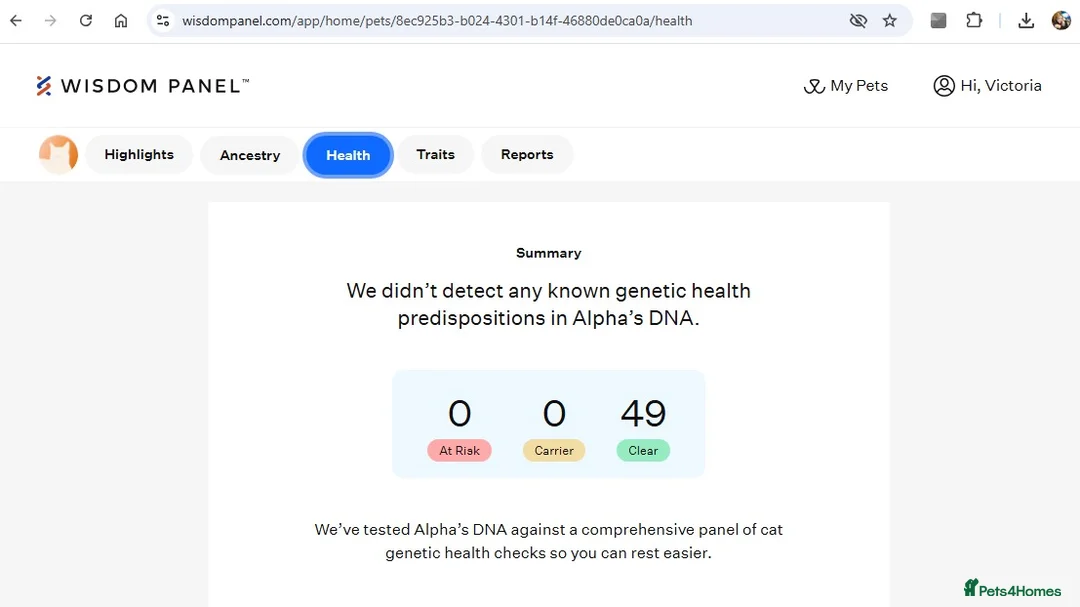
Task: Toggle the crossed-out eye tracking icon
Action: 858,20
